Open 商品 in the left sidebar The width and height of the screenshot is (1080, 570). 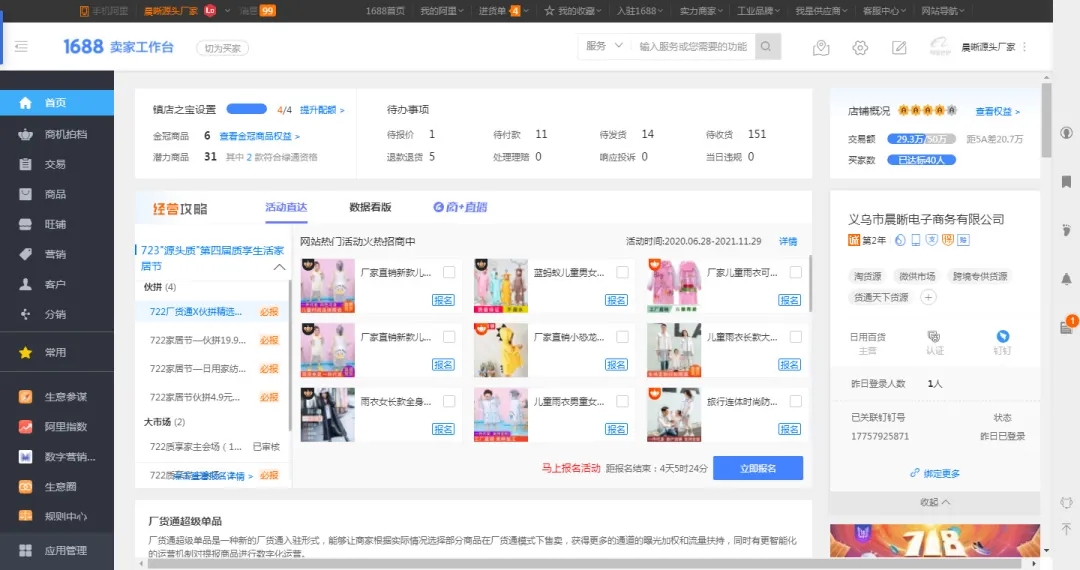[57, 194]
